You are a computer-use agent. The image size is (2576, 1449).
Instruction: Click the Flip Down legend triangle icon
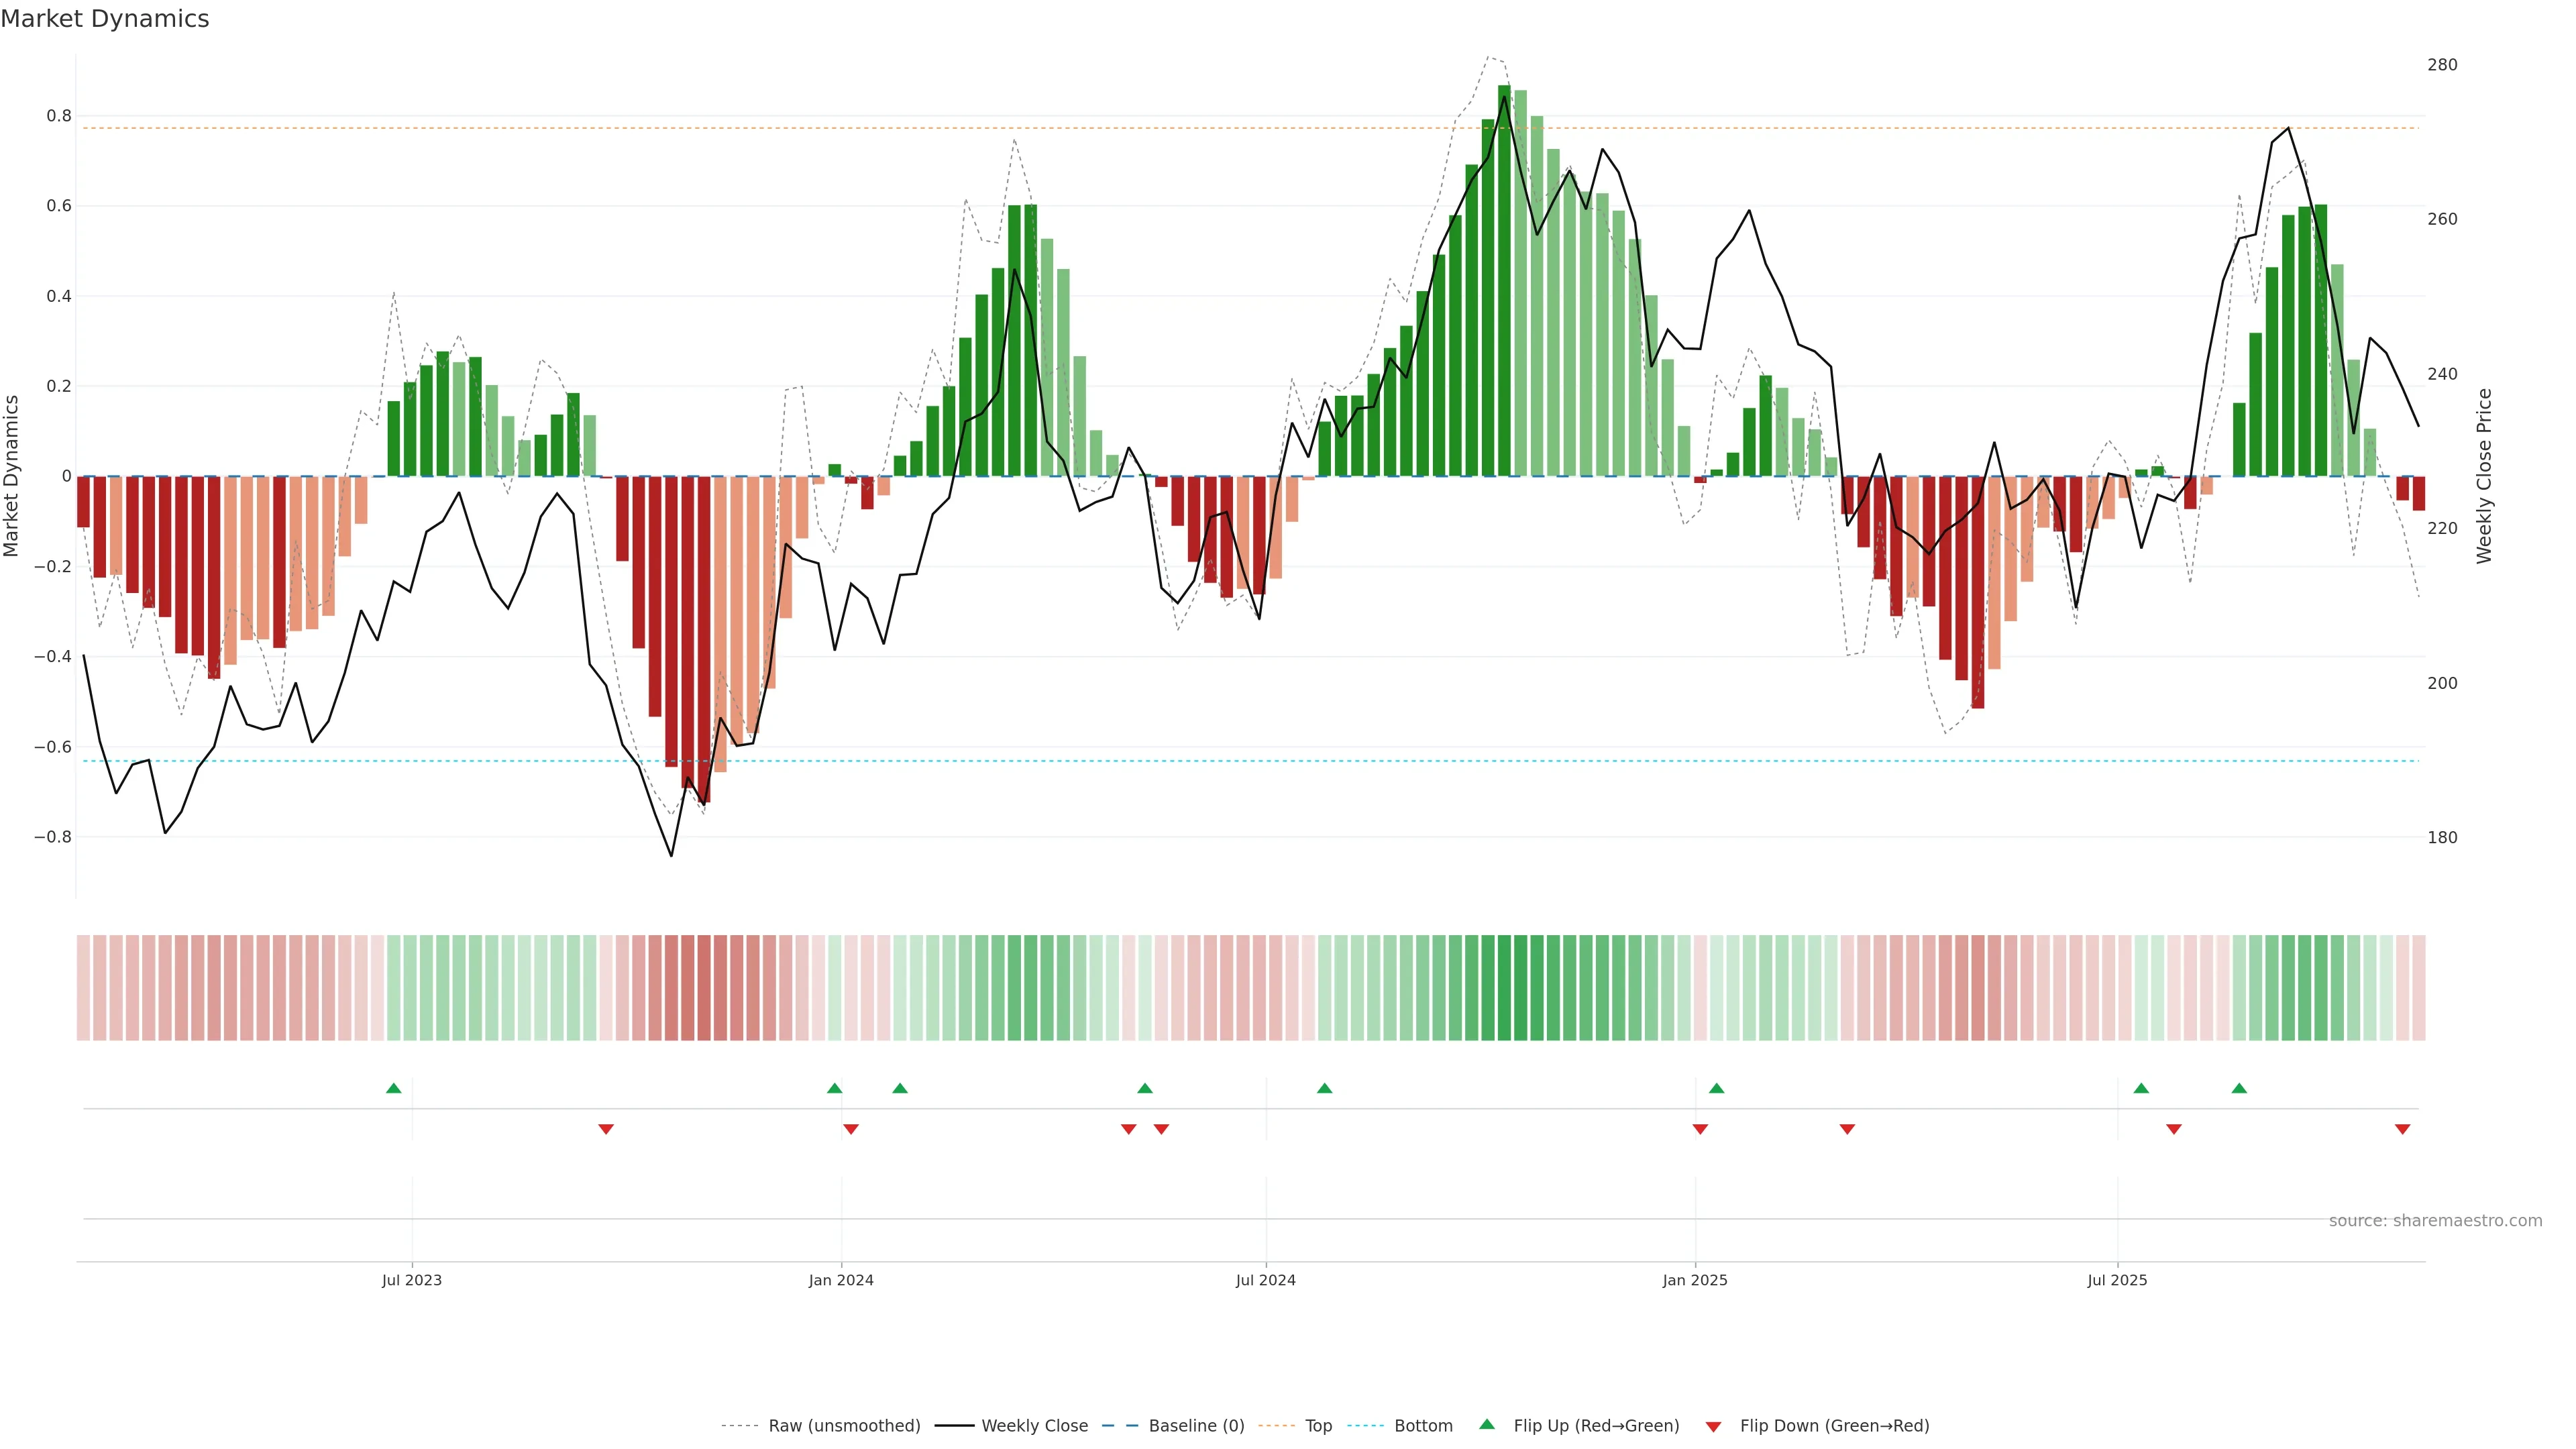click(1713, 1427)
